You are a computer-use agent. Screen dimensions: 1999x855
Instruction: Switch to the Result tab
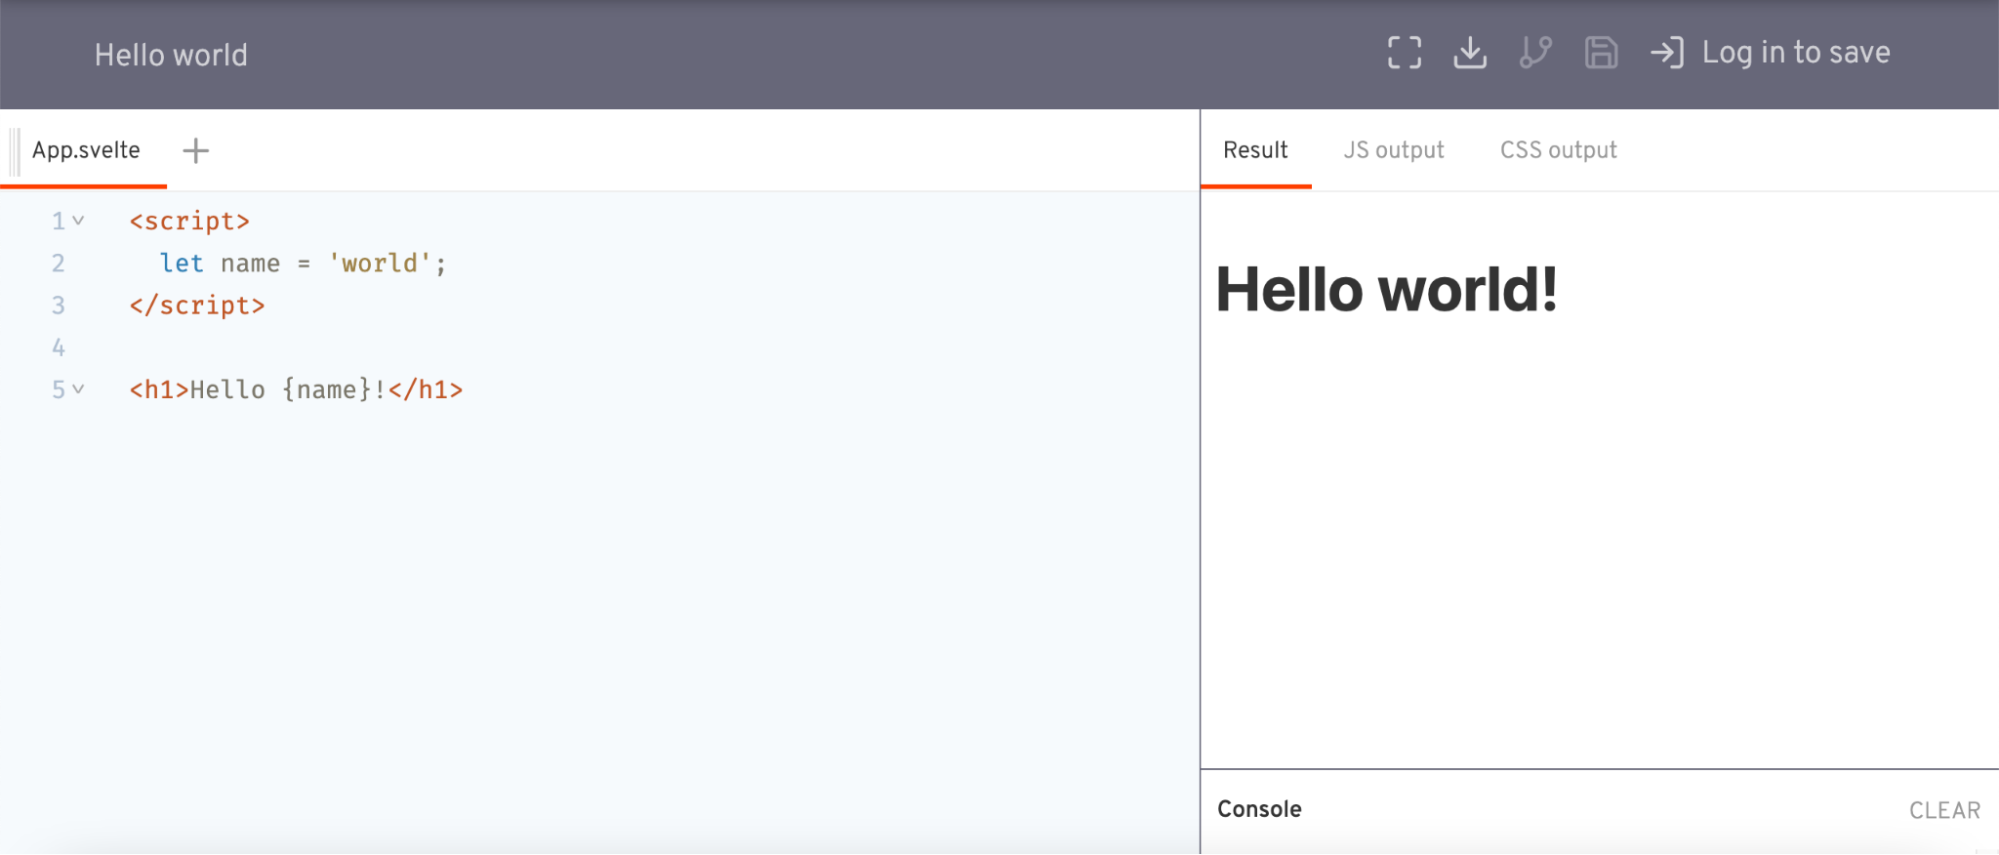point(1255,151)
